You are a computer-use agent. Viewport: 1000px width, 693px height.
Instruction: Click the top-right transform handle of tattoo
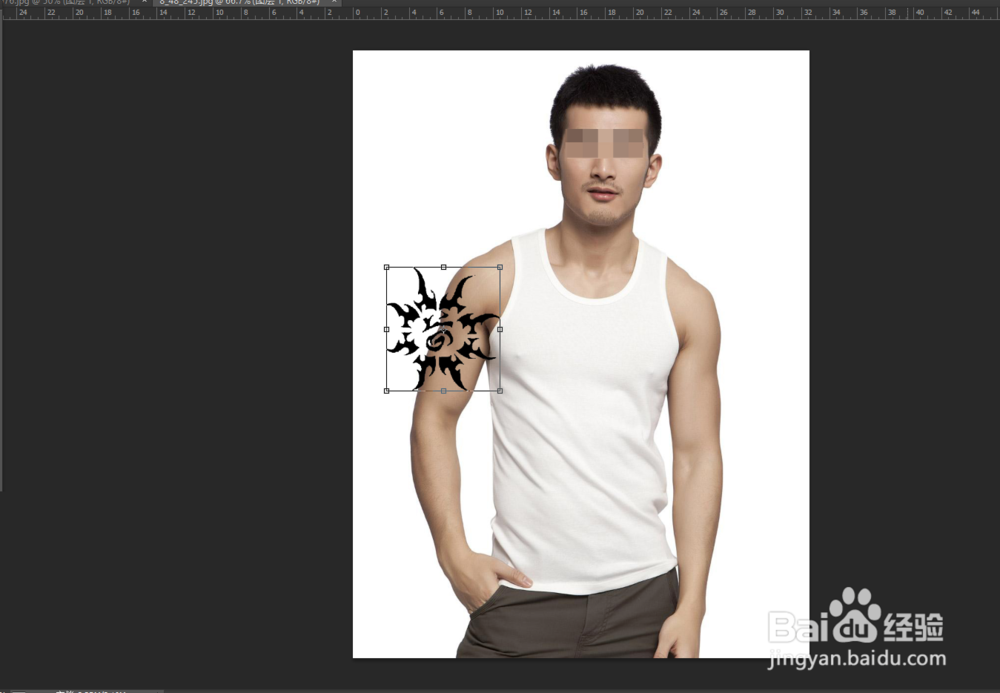pos(500,267)
